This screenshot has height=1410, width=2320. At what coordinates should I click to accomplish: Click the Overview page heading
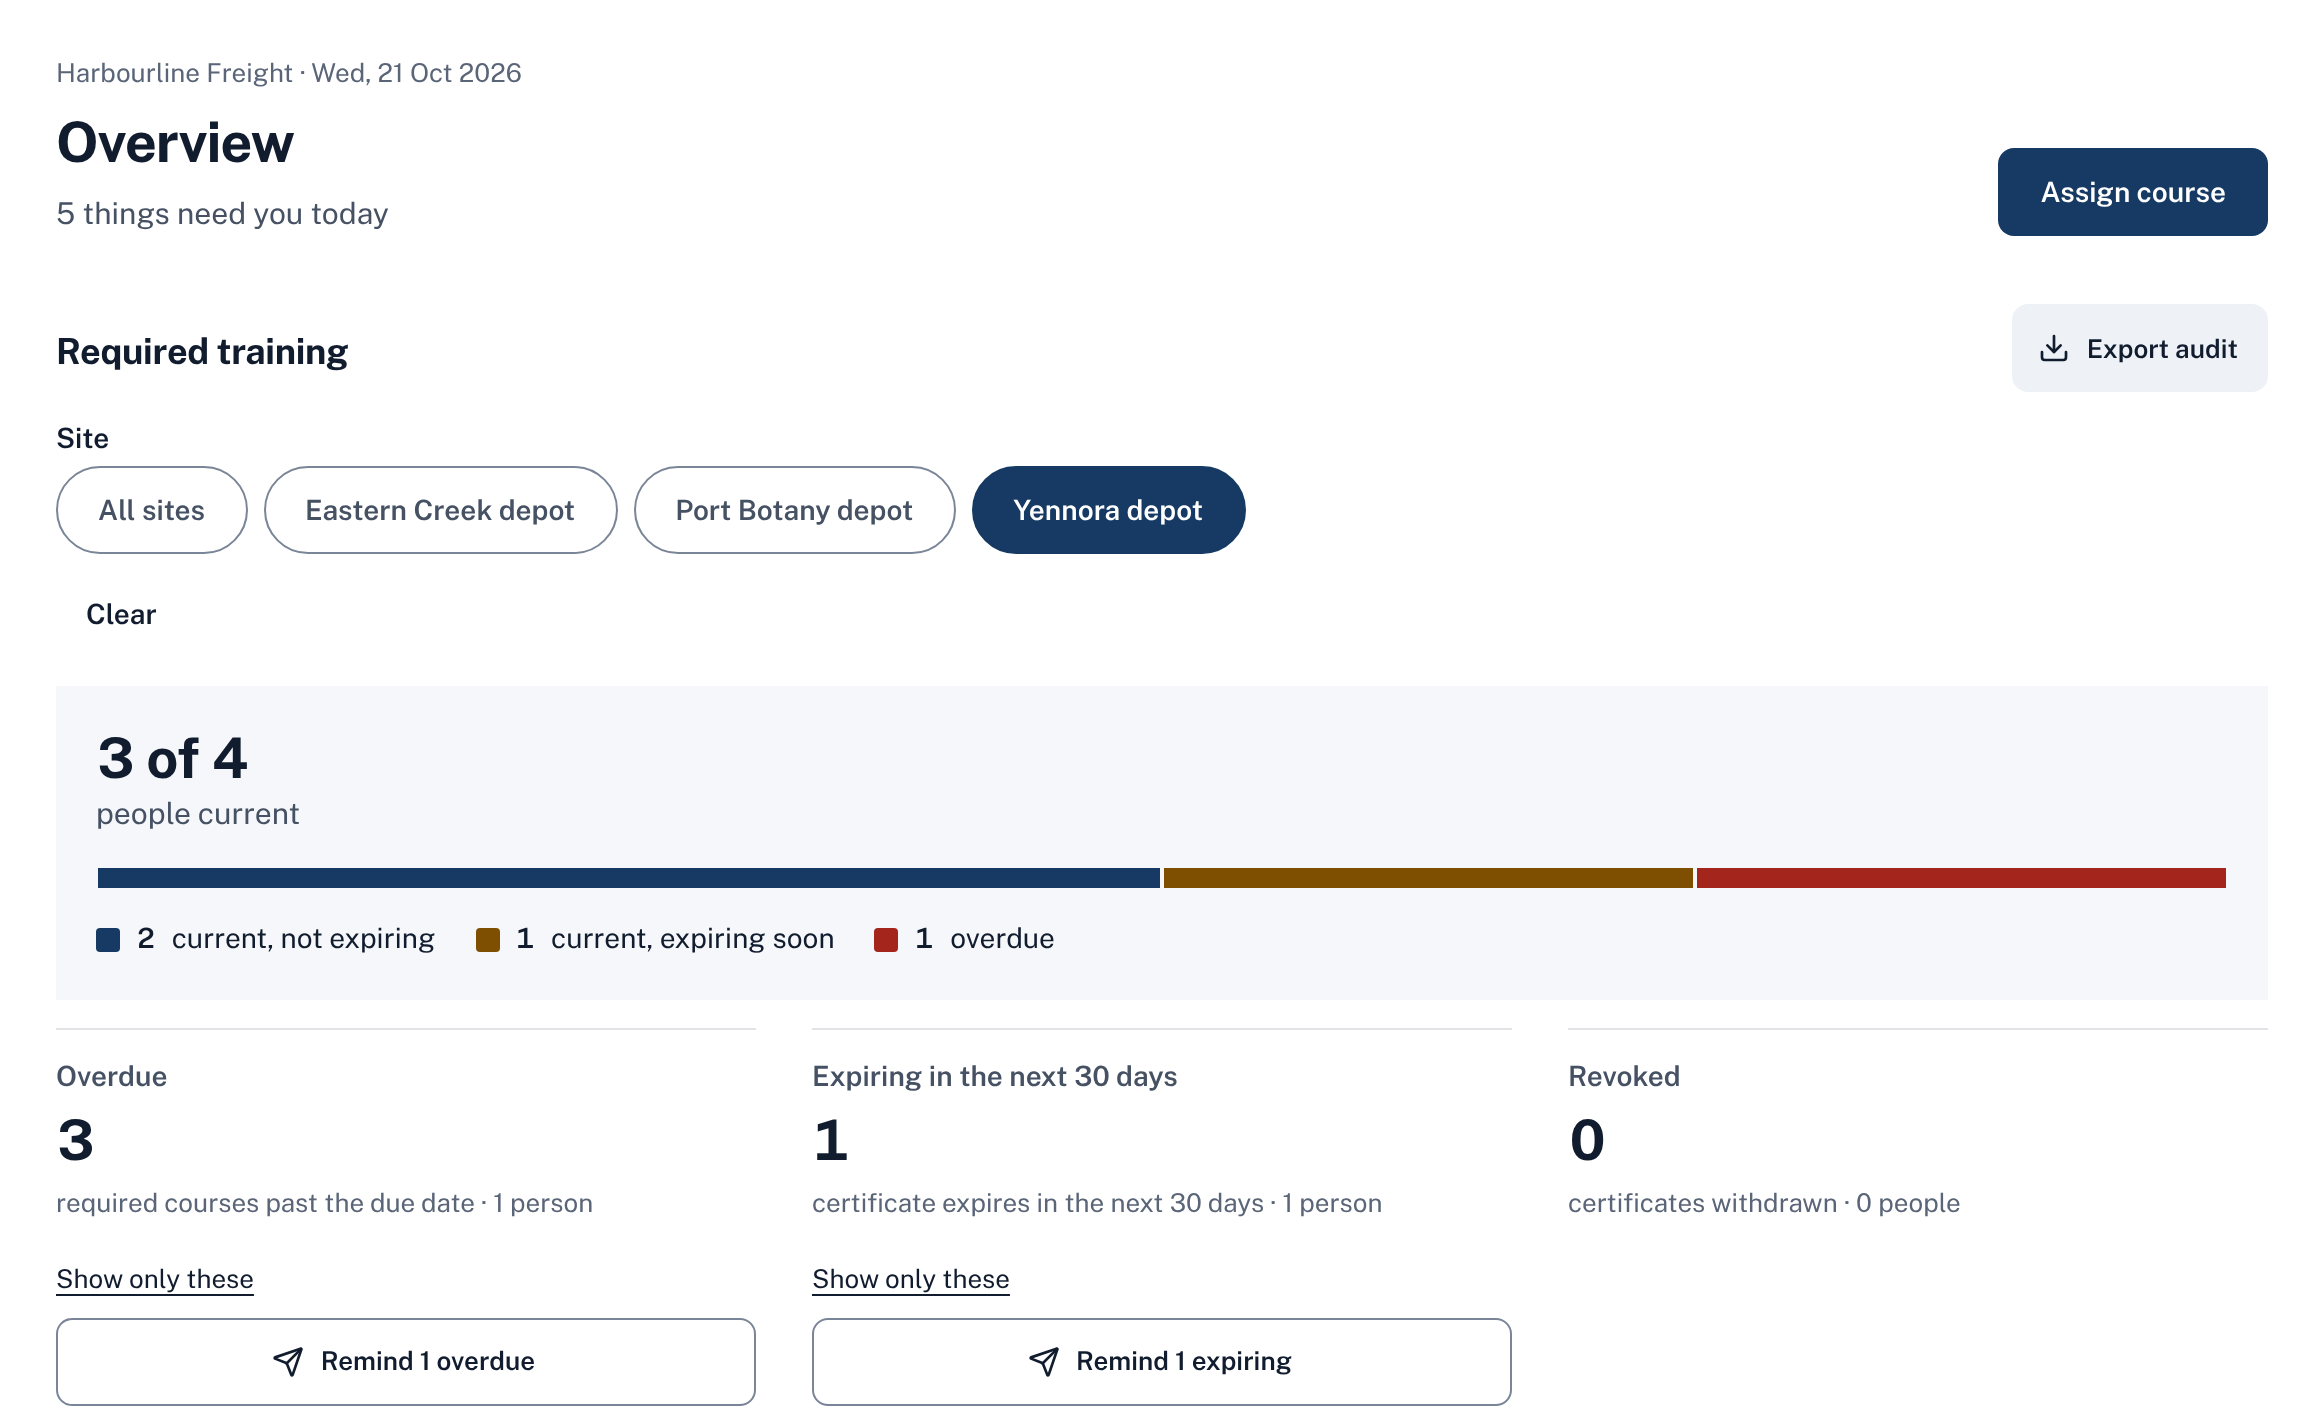tap(175, 143)
